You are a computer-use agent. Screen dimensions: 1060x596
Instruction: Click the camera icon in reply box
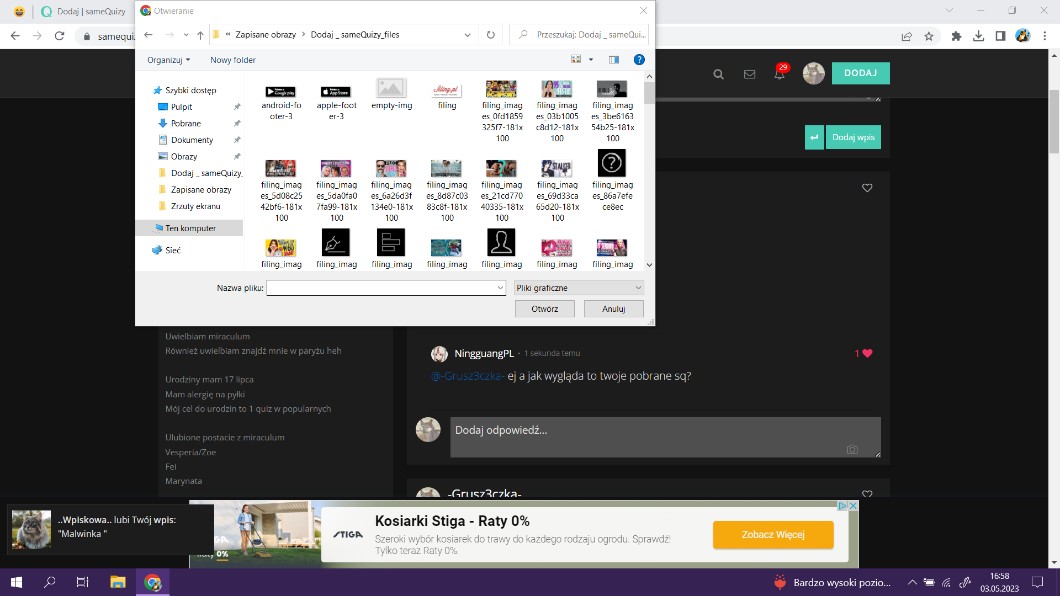point(852,450)
